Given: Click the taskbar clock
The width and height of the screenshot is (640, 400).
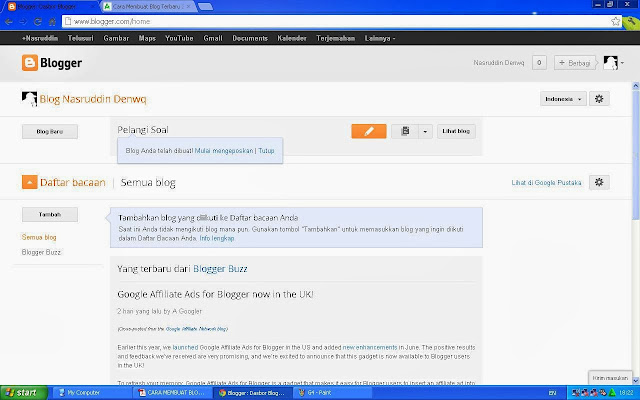Looking at the screenshot, I should (x=628, y=393).
